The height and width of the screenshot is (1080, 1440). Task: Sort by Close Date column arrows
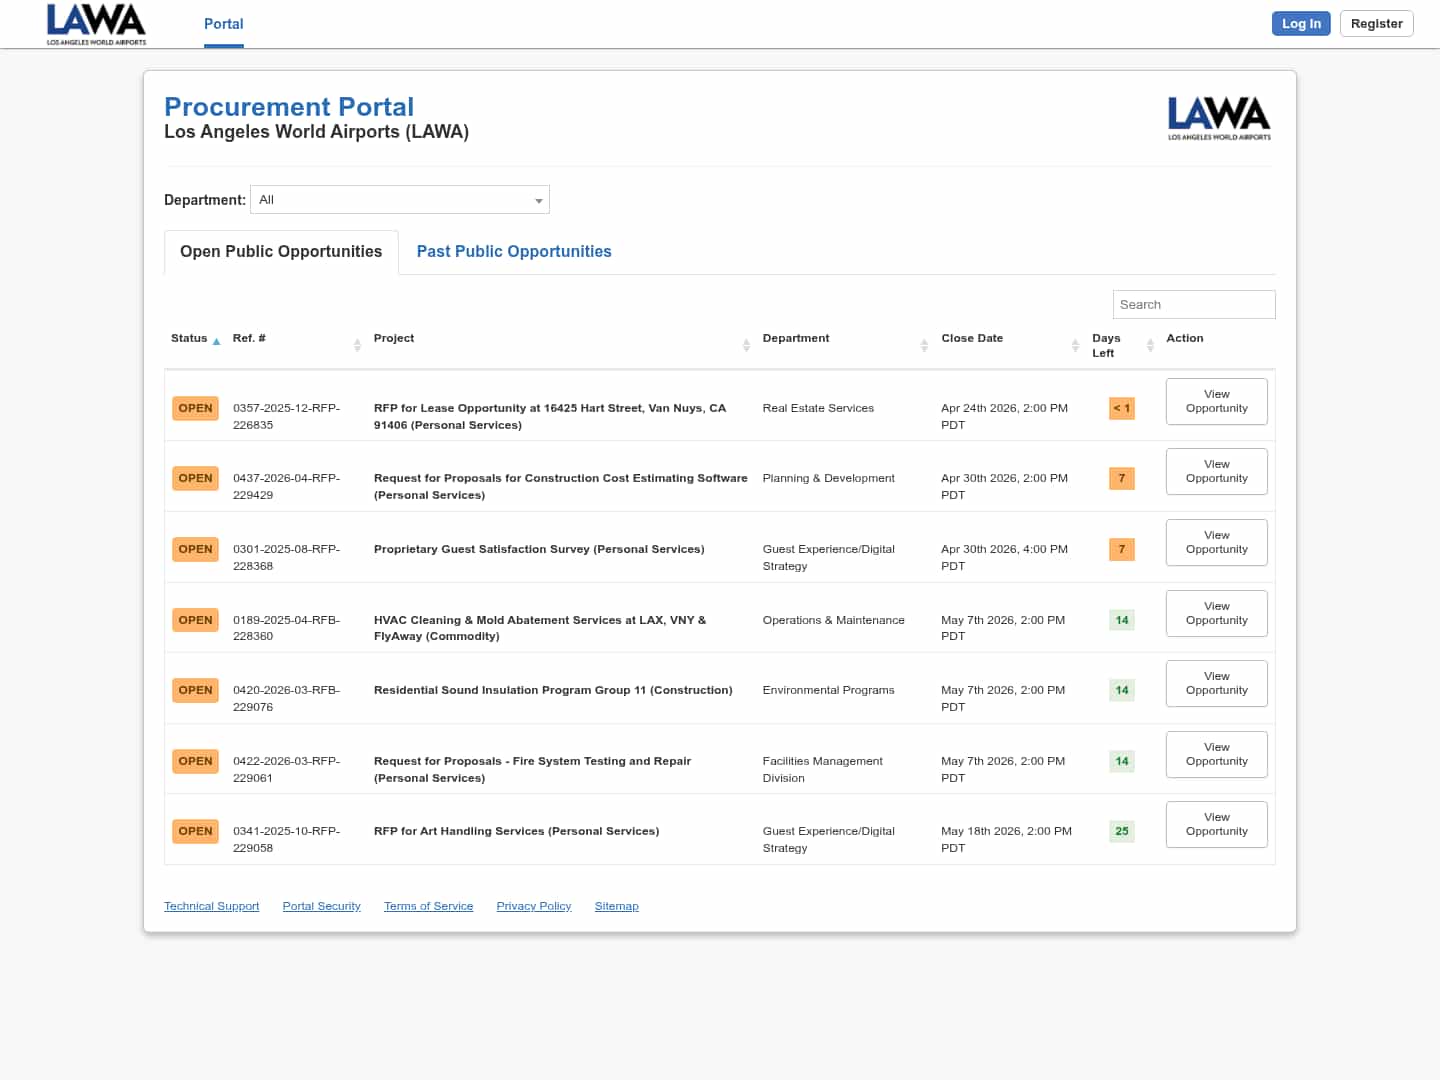point(1075,345)
